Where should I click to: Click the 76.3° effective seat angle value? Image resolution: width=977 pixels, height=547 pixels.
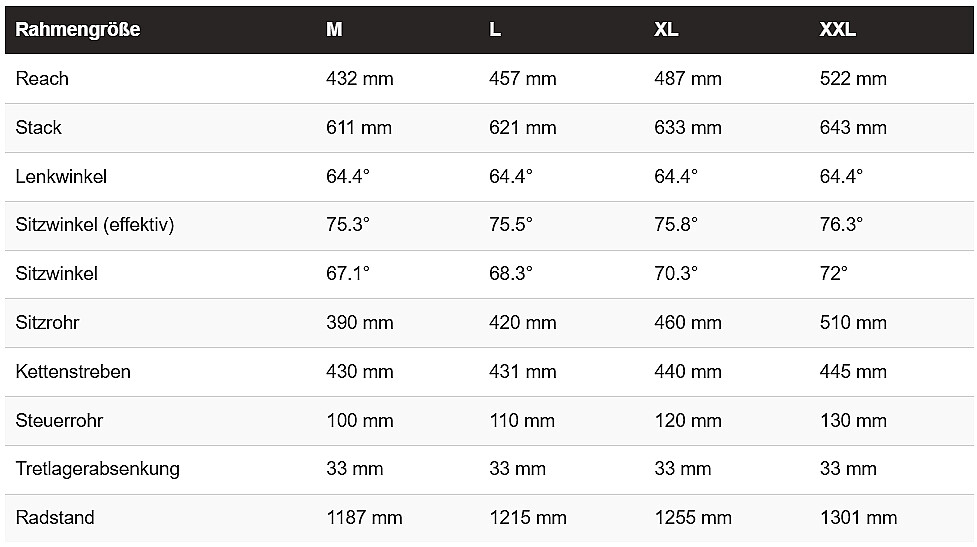tap(841, 225)
